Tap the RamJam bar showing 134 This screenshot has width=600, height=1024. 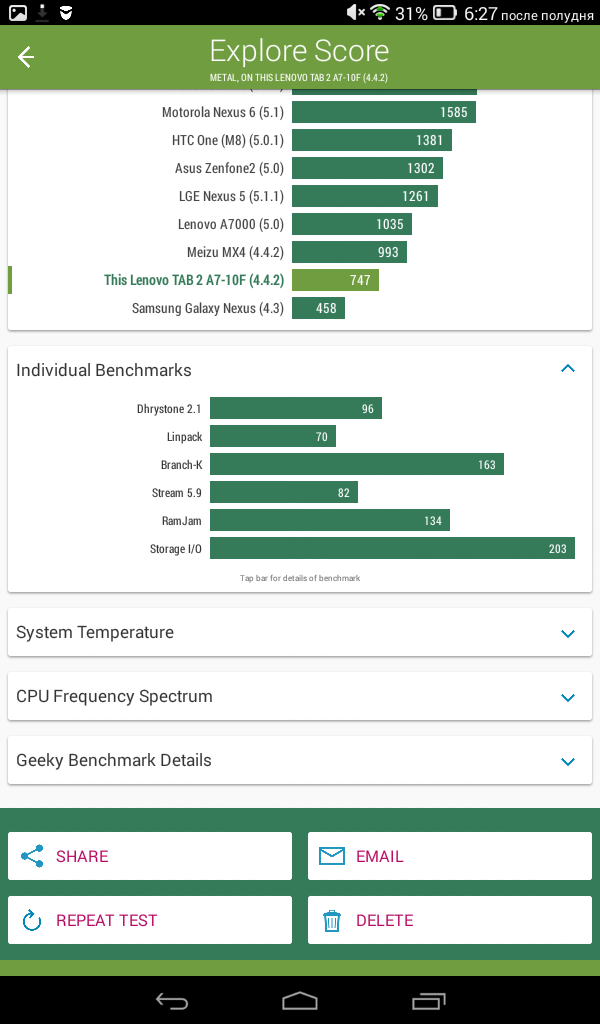330,520
